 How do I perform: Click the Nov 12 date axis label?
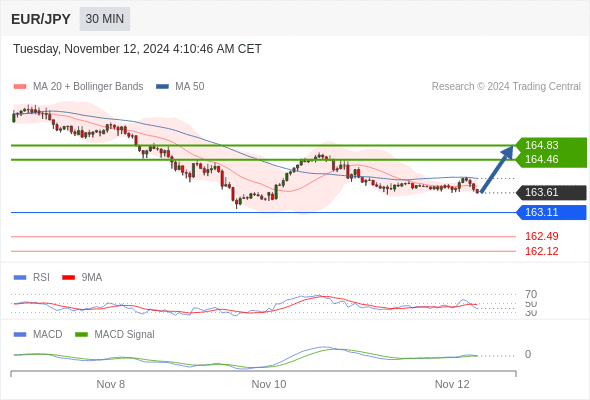pos(452,384)
